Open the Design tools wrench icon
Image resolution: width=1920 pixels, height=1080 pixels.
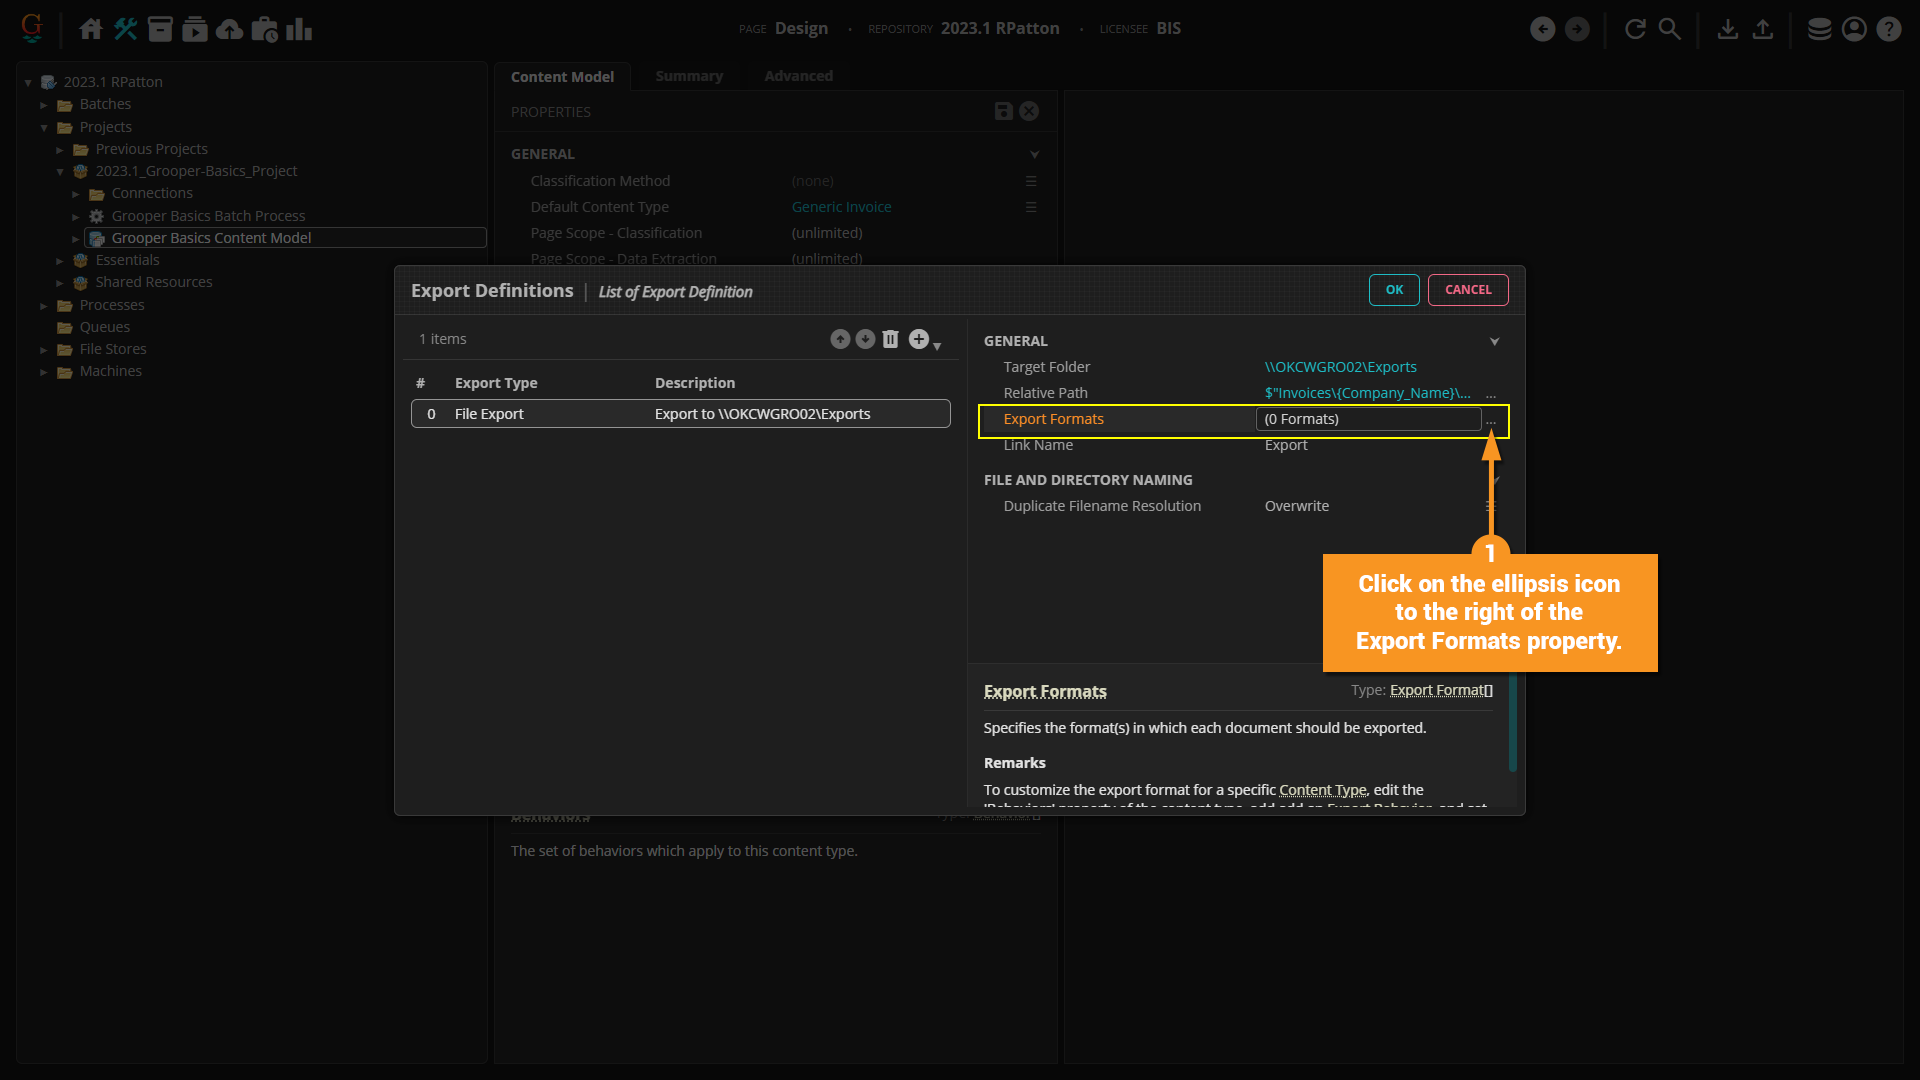(x=126, y=29)
